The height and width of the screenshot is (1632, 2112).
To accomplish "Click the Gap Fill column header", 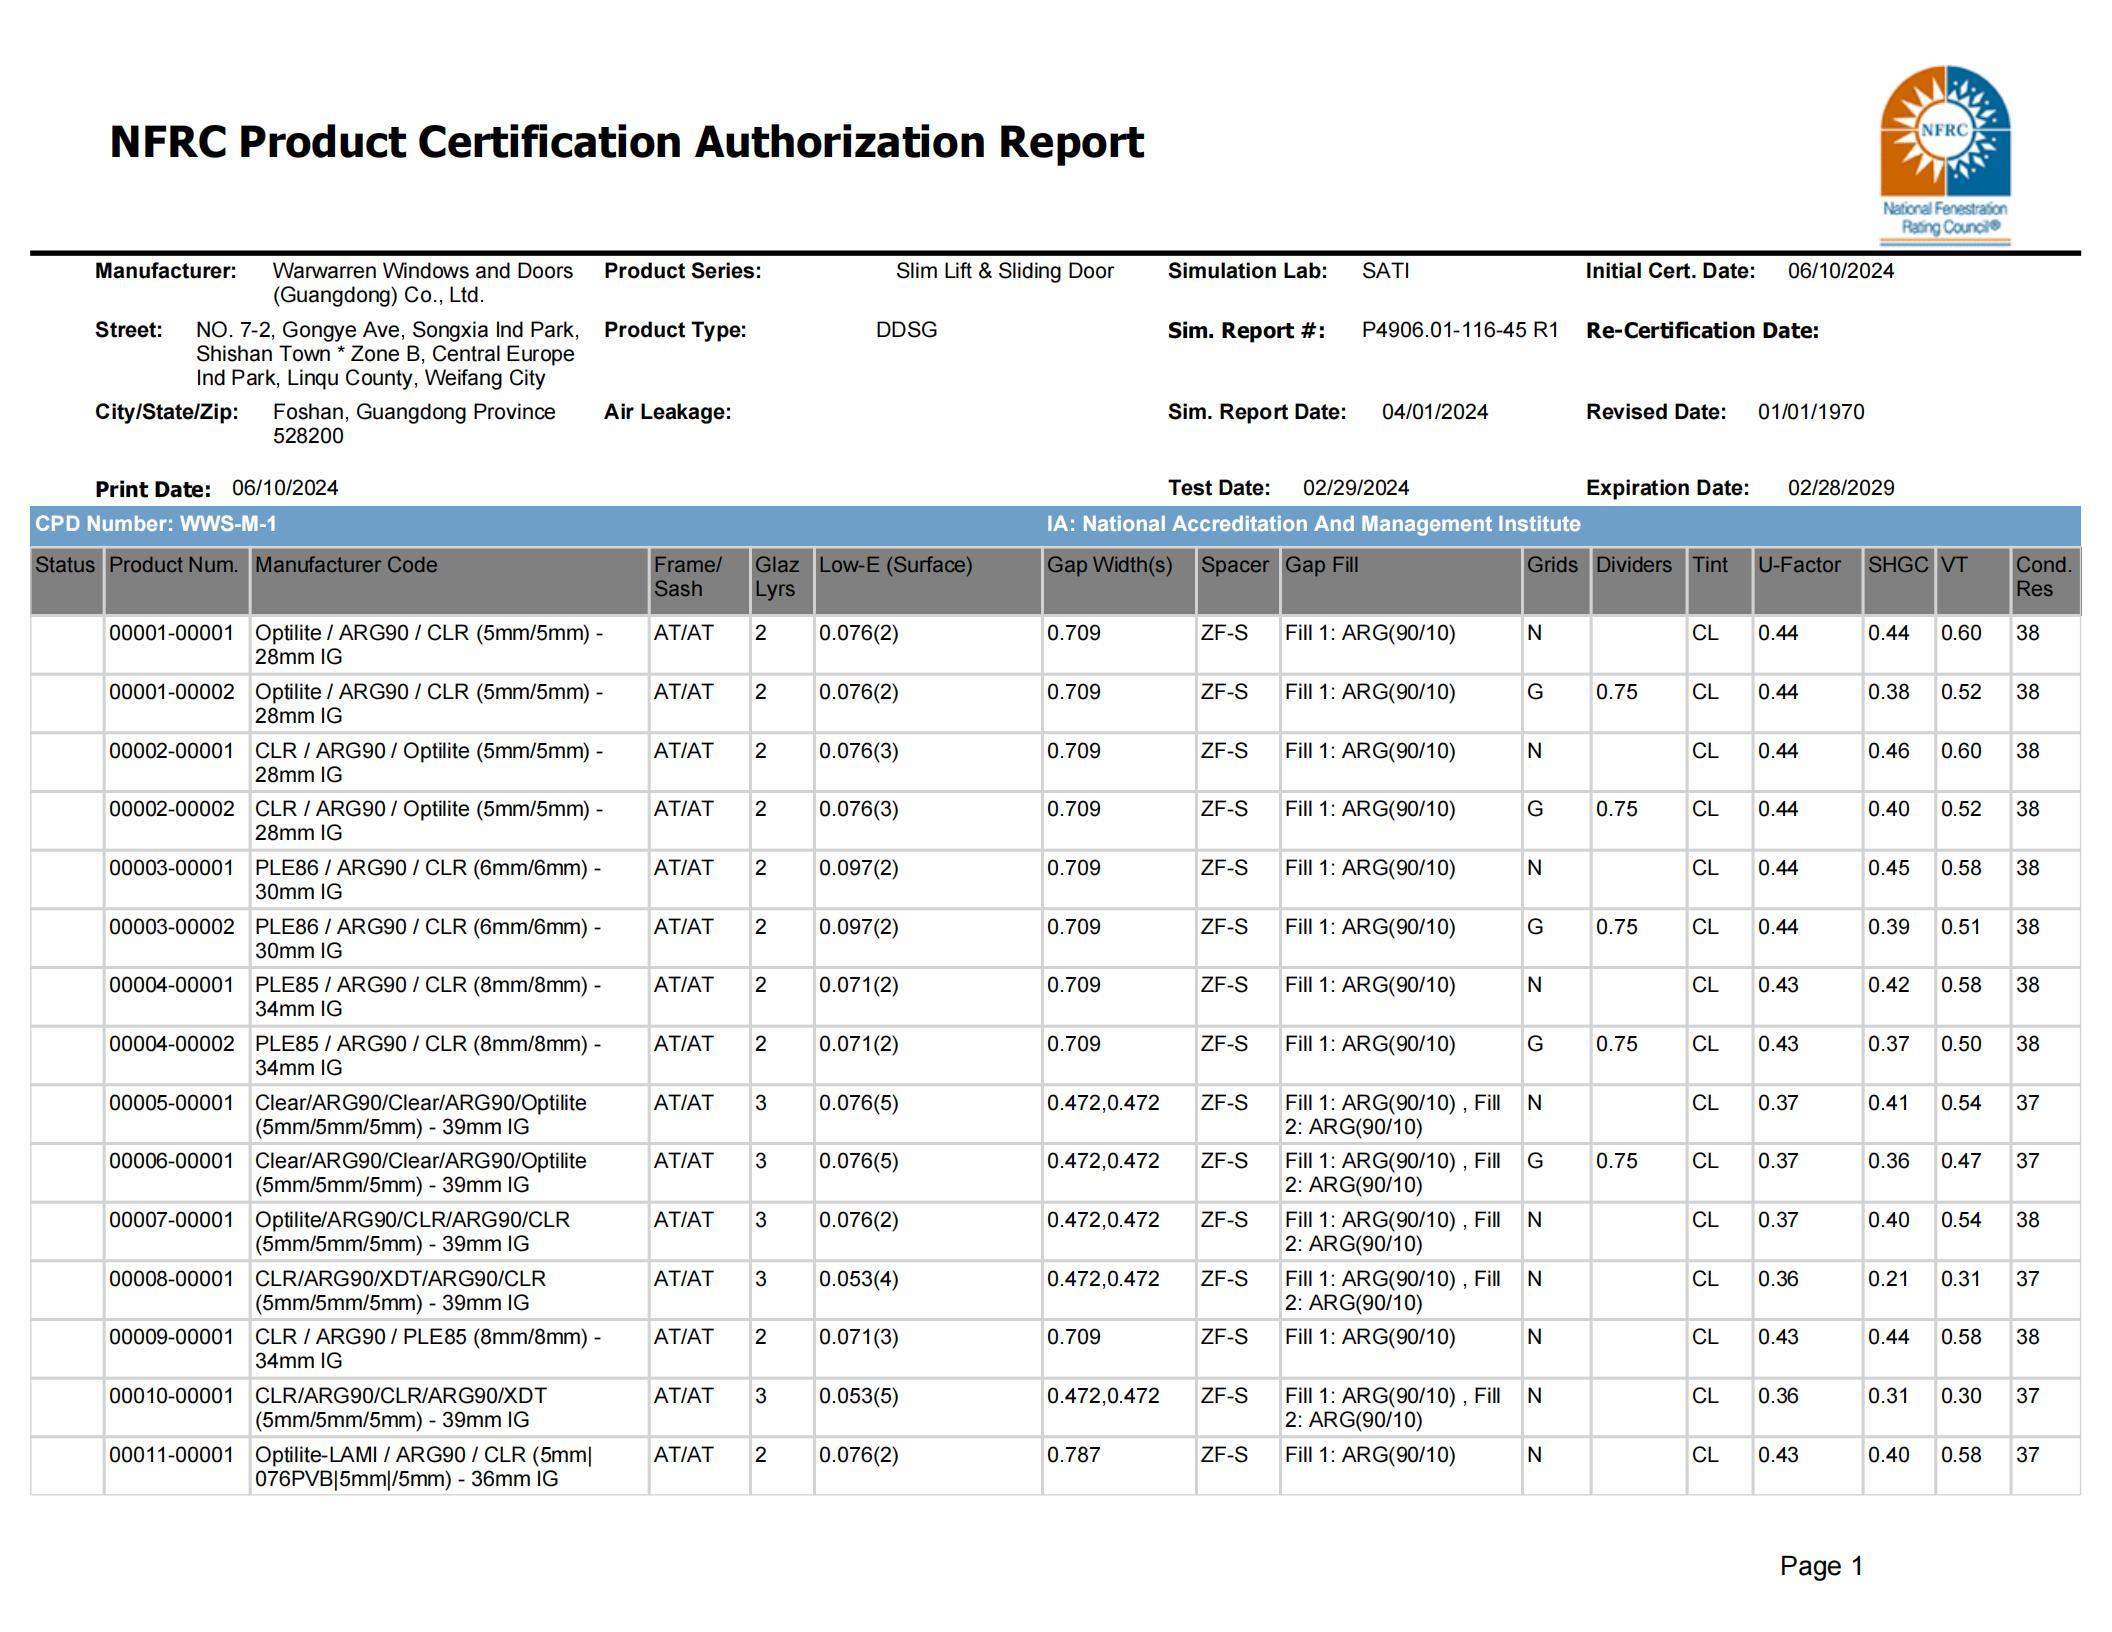I will (x=1401, y=580).
